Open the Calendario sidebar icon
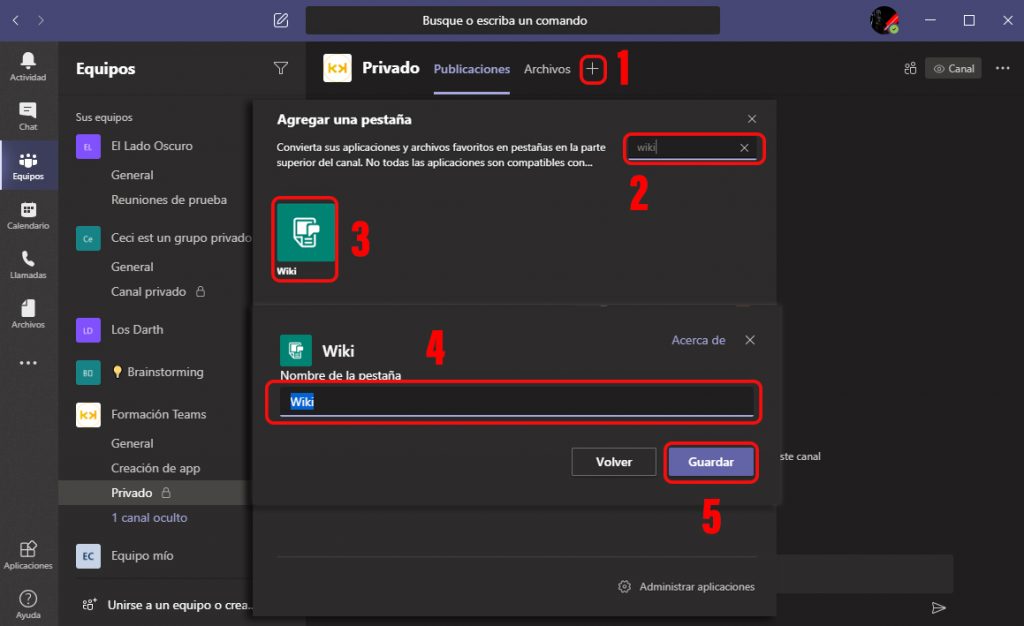Screen dimensions: 1024x626 click(x=28, y=215)
